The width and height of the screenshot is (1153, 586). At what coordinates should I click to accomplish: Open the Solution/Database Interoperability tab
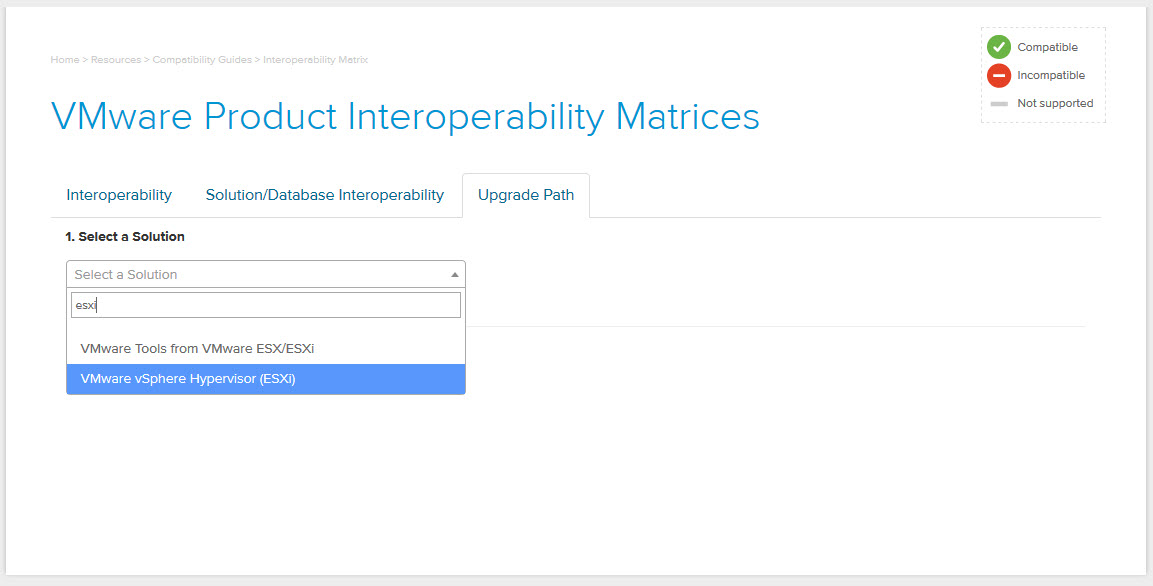click(324, 195)
